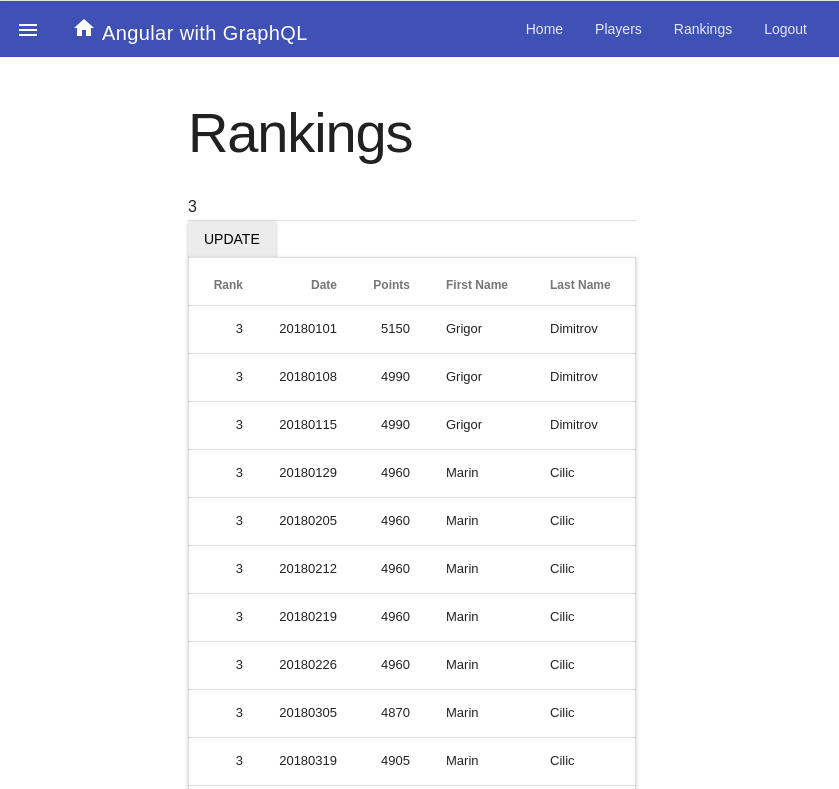Image resolution: width=839 pixels, height=789 pixels.
Task: Click the Date column header
Action: pyautogui.click(x=323, y=285)
